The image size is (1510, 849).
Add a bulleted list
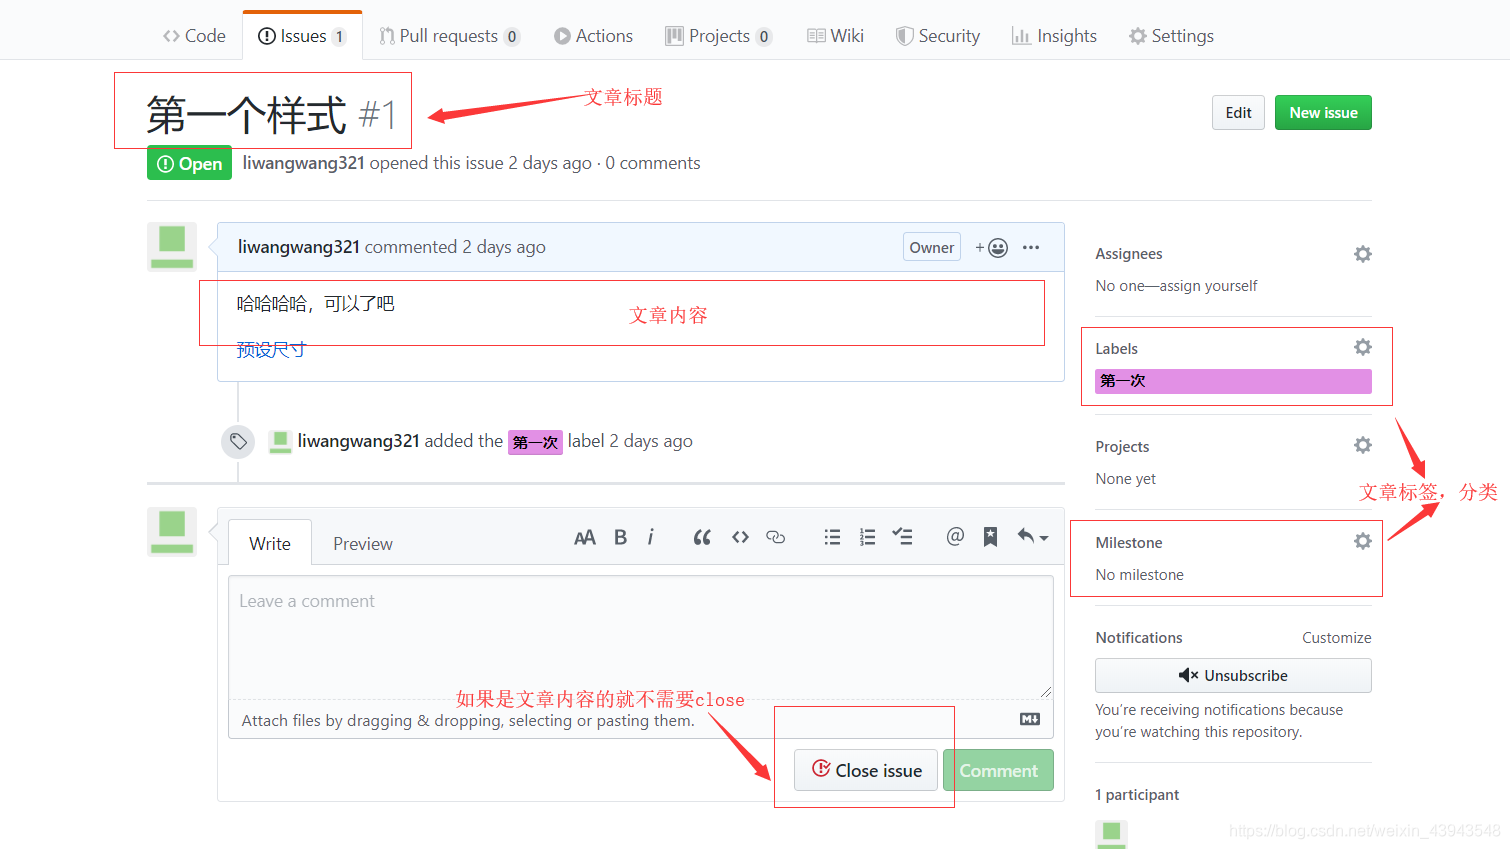(832, 537)
